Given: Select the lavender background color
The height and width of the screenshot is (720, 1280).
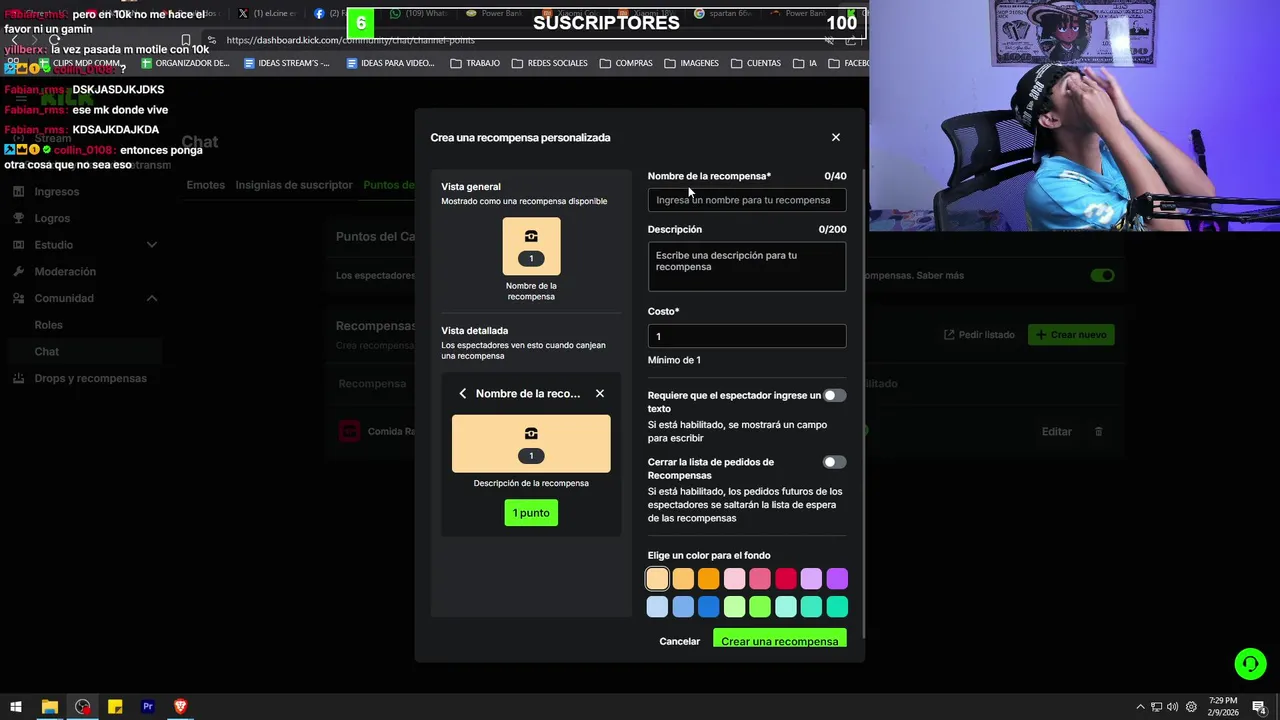Looking at the screenshot, I should (x=811, y=579).
